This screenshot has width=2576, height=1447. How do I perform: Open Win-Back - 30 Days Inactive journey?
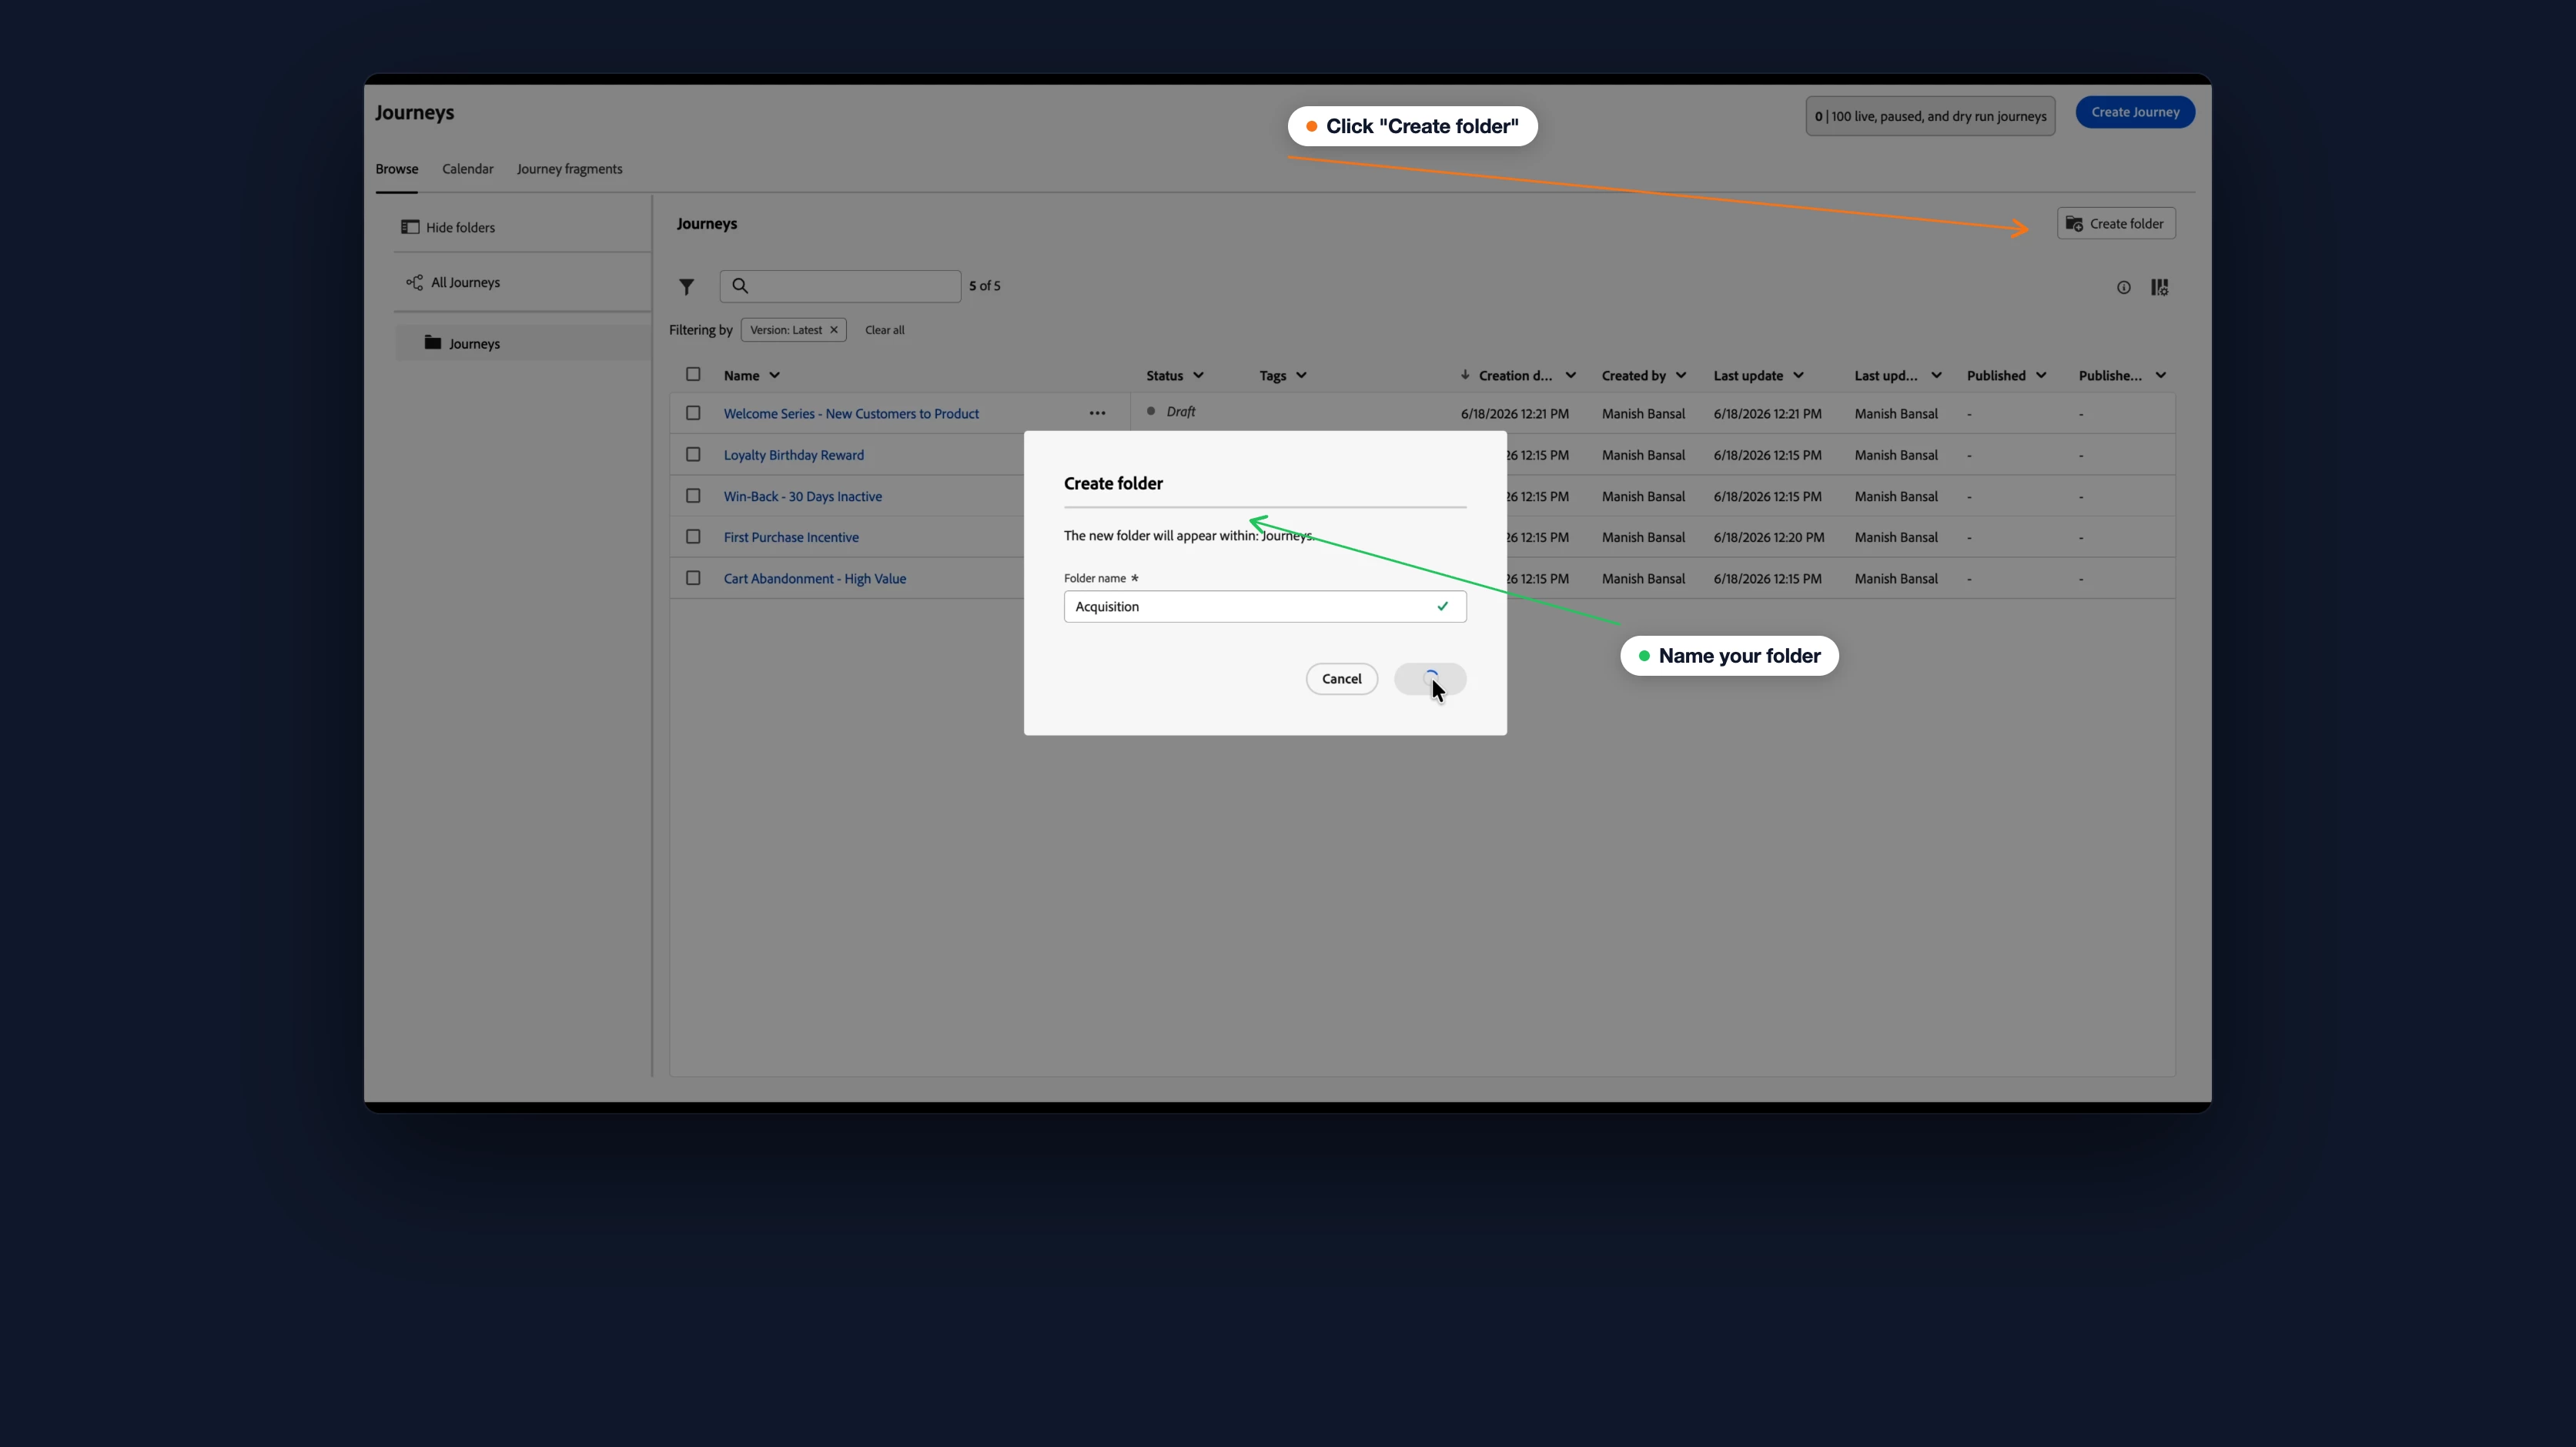(803, 497)
